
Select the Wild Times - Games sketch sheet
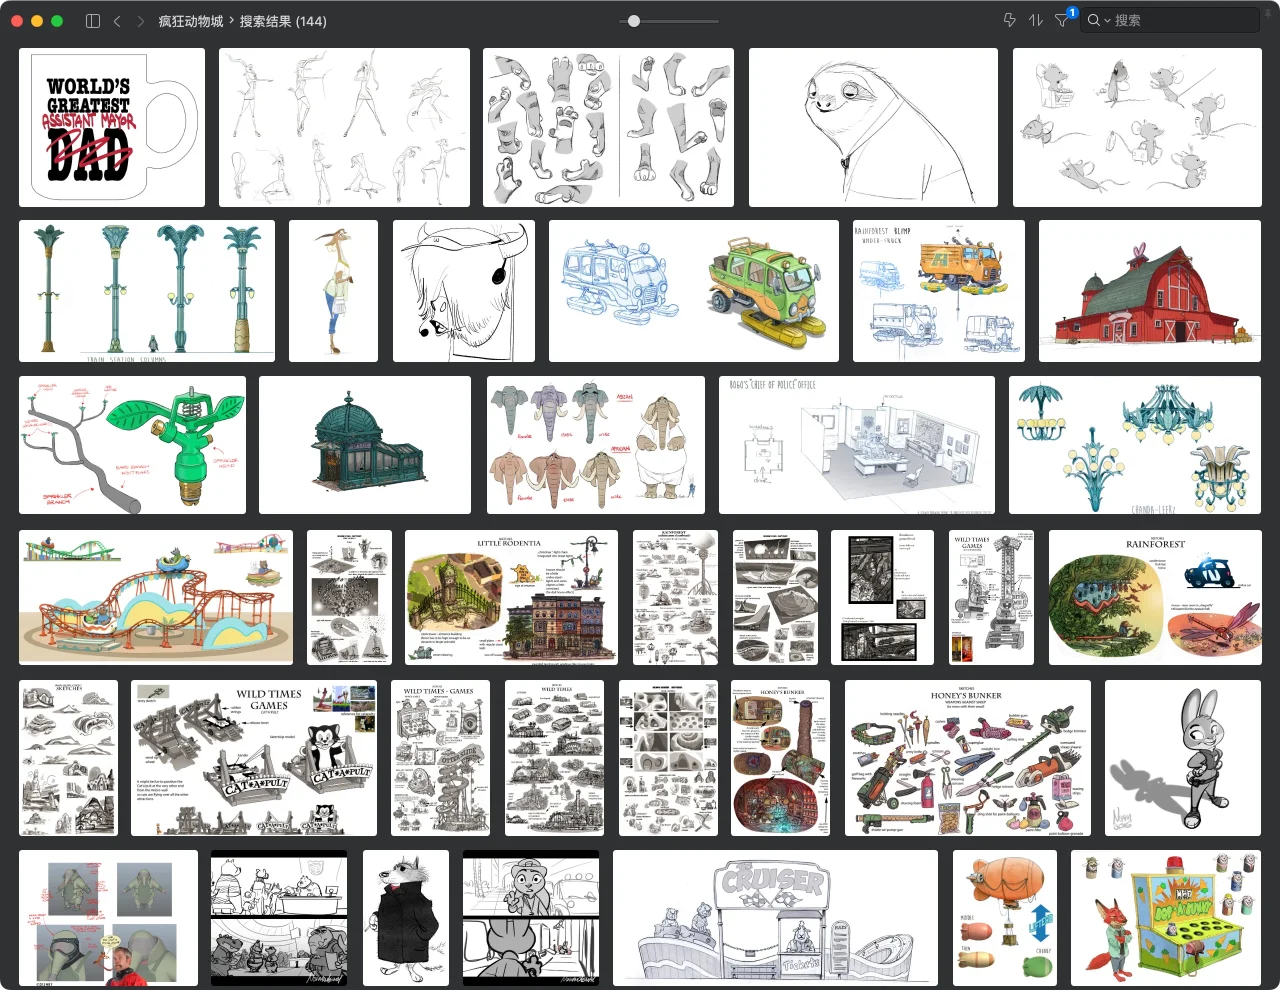point(441,758)
